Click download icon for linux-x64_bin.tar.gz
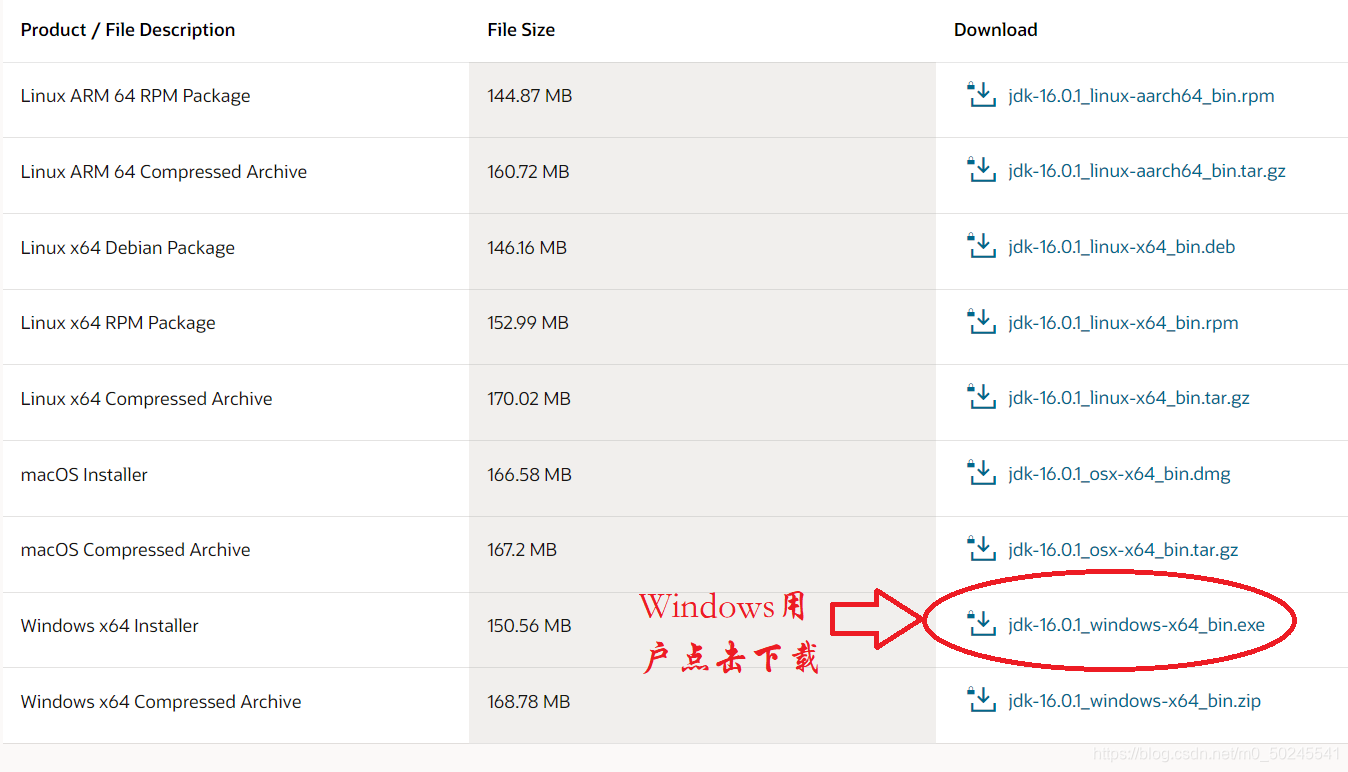 982,398
